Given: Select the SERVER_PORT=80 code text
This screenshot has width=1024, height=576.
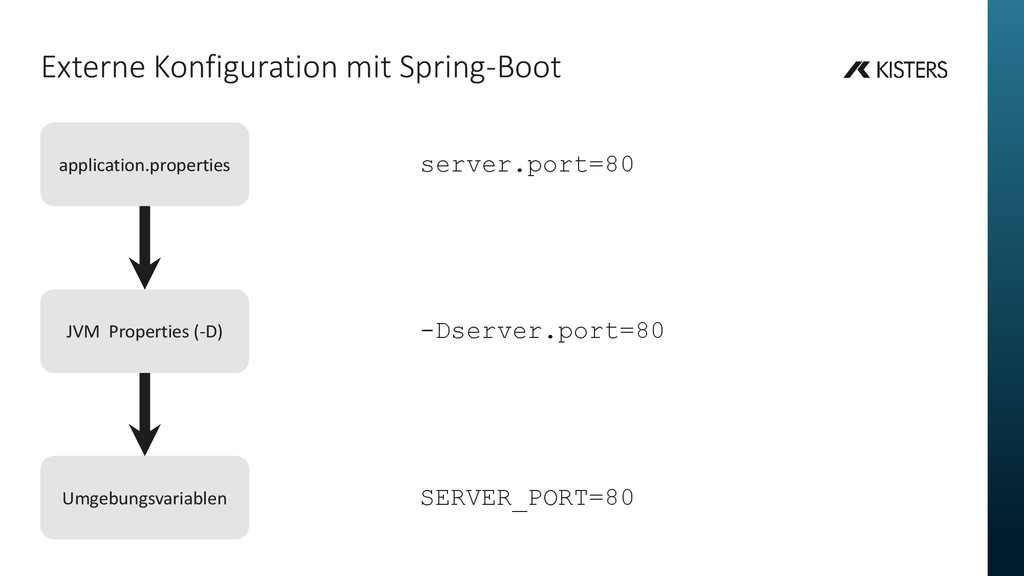Looking at the screenshot, I should 527,498.
